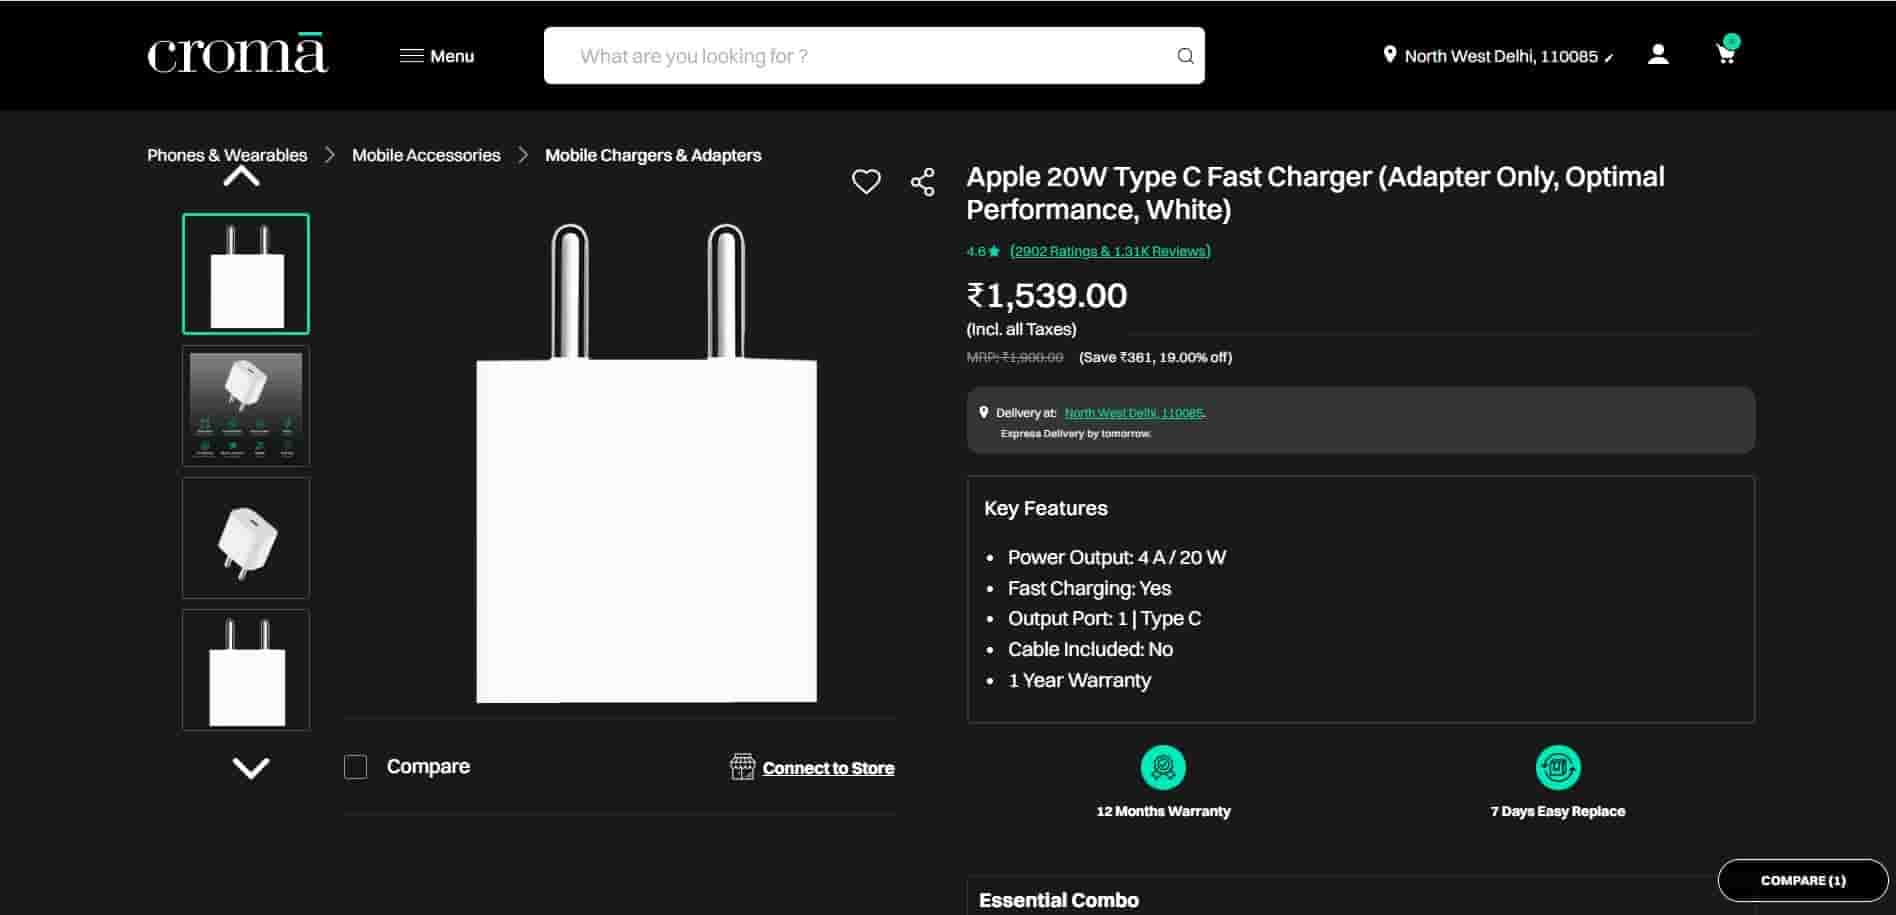Change delivery location North West Delhi in header

[x=1499, y=56]
